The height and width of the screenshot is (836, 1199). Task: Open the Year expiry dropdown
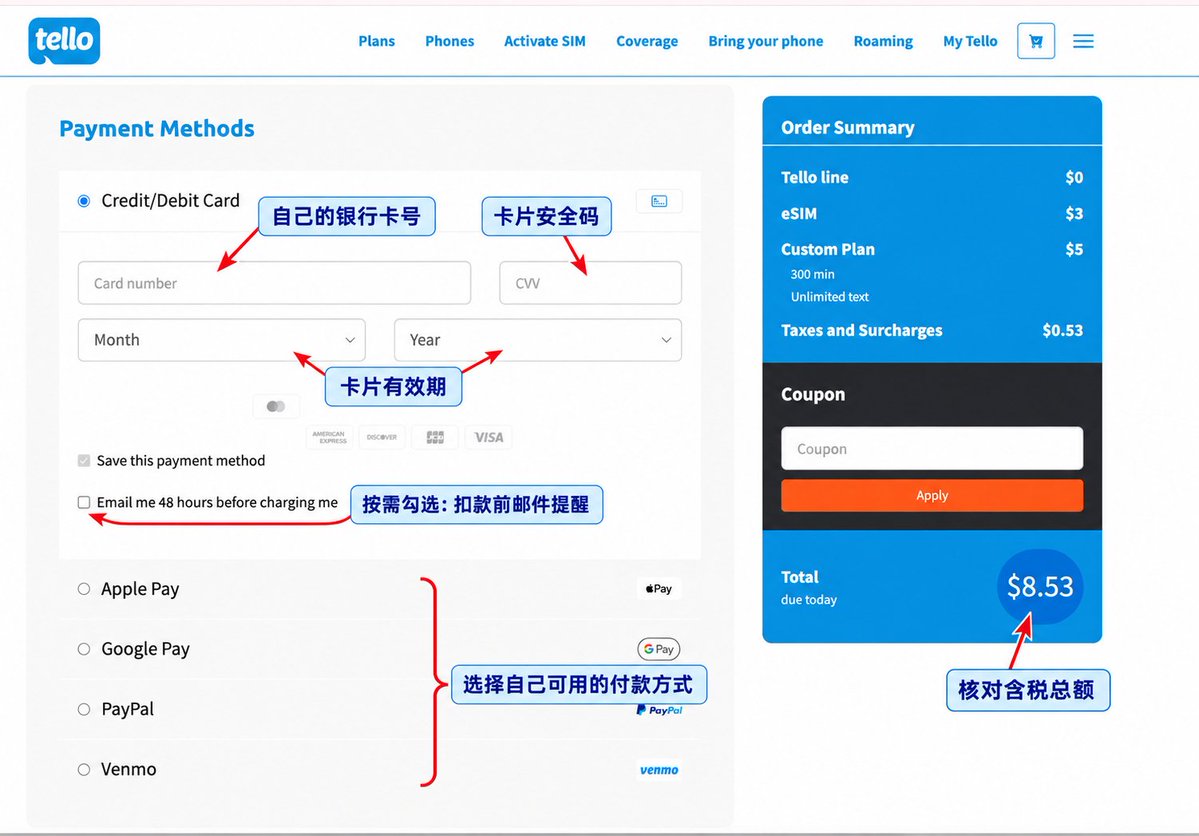538,340
